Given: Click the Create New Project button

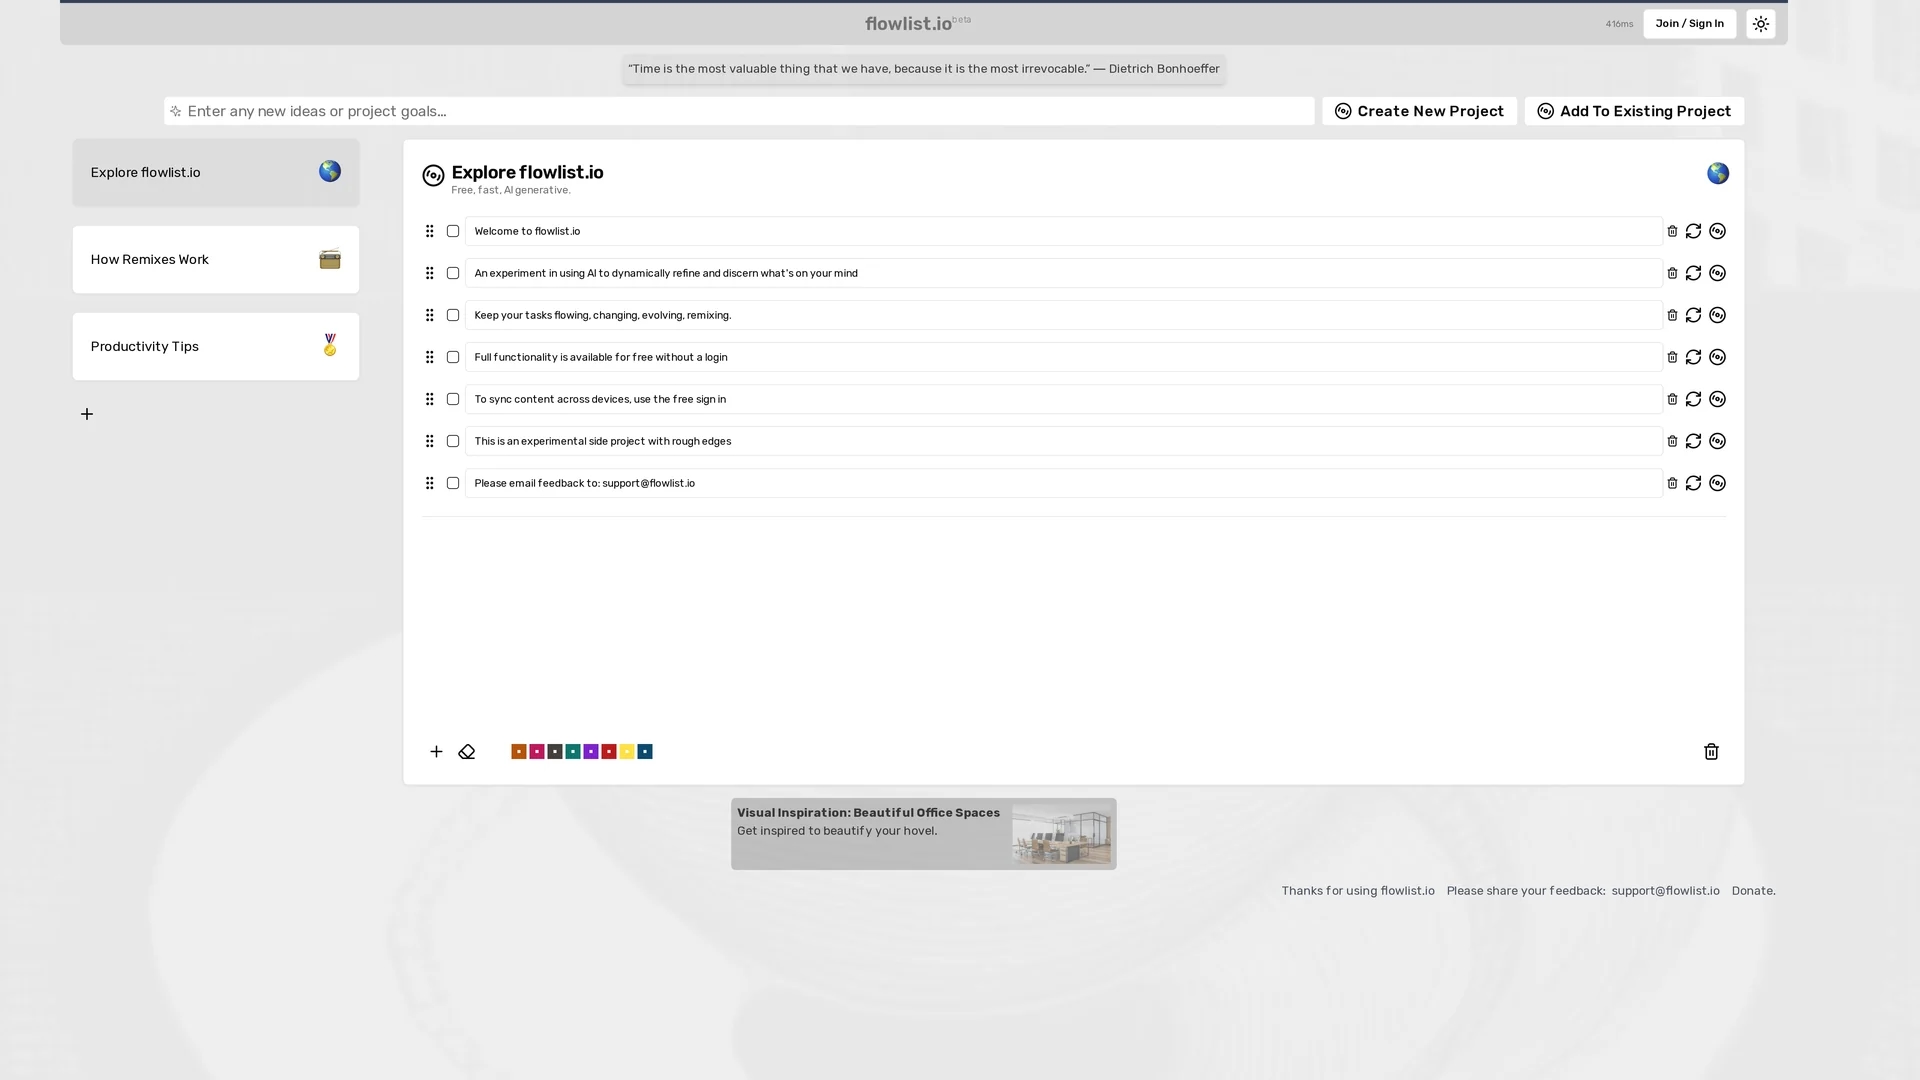Looking at the screenshot, I should point(1419,111).
